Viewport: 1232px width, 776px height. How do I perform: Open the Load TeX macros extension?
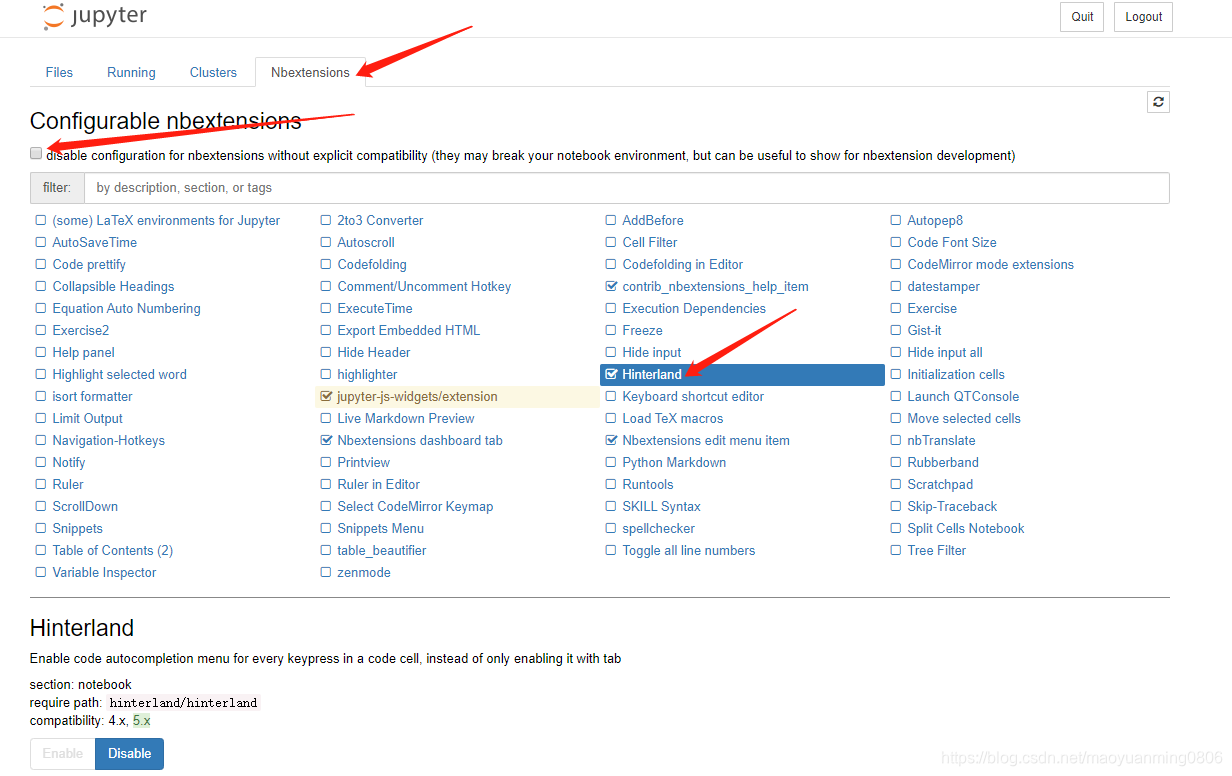(x=673, y=419)
